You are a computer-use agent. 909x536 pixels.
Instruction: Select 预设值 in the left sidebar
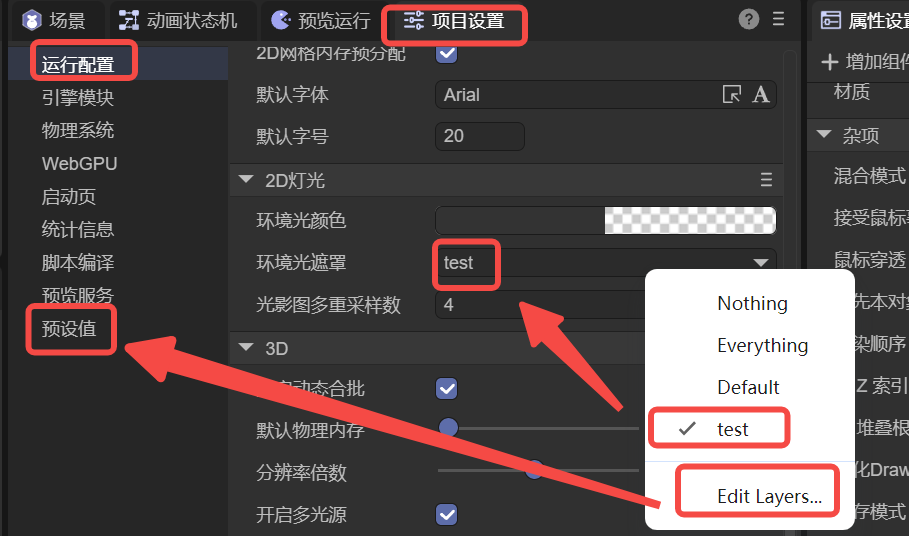point(69,329)
